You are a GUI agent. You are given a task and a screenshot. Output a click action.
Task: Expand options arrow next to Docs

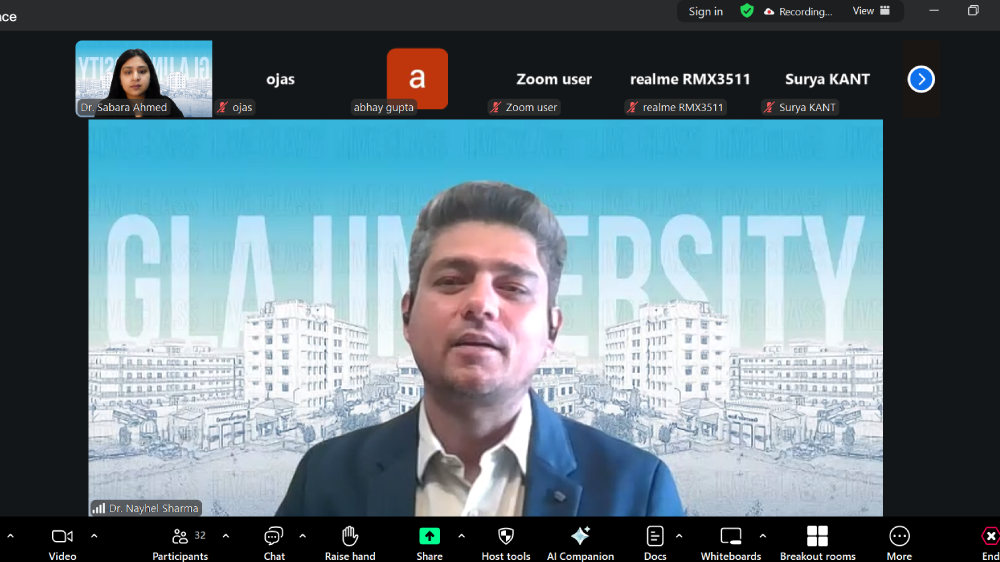(679, 536)
